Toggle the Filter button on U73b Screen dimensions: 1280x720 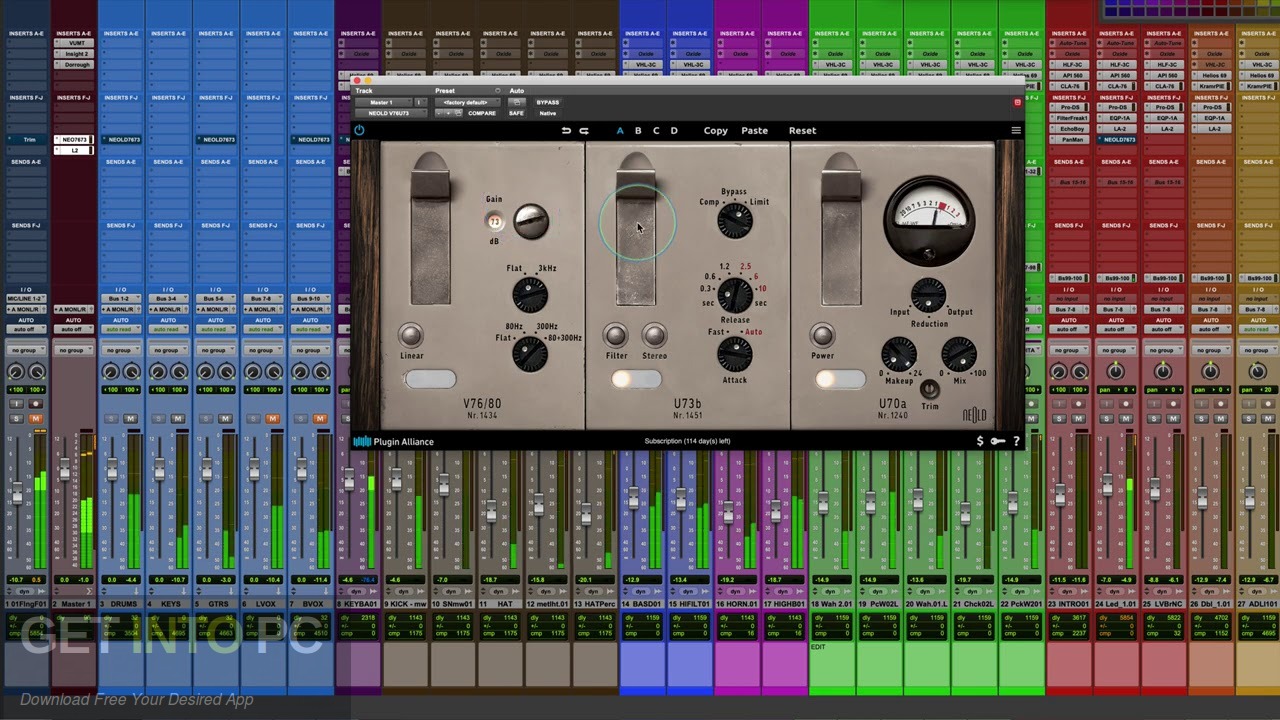pos(616,335)
